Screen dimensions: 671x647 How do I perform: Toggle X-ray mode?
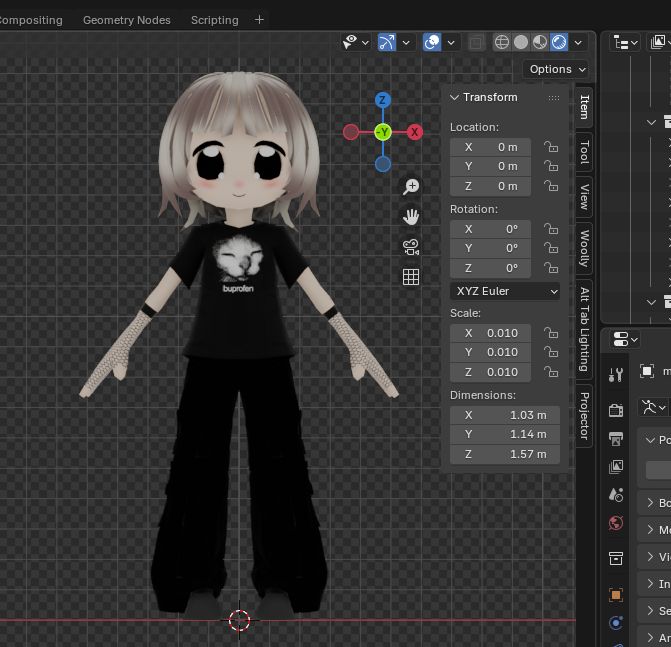point(477,42)
